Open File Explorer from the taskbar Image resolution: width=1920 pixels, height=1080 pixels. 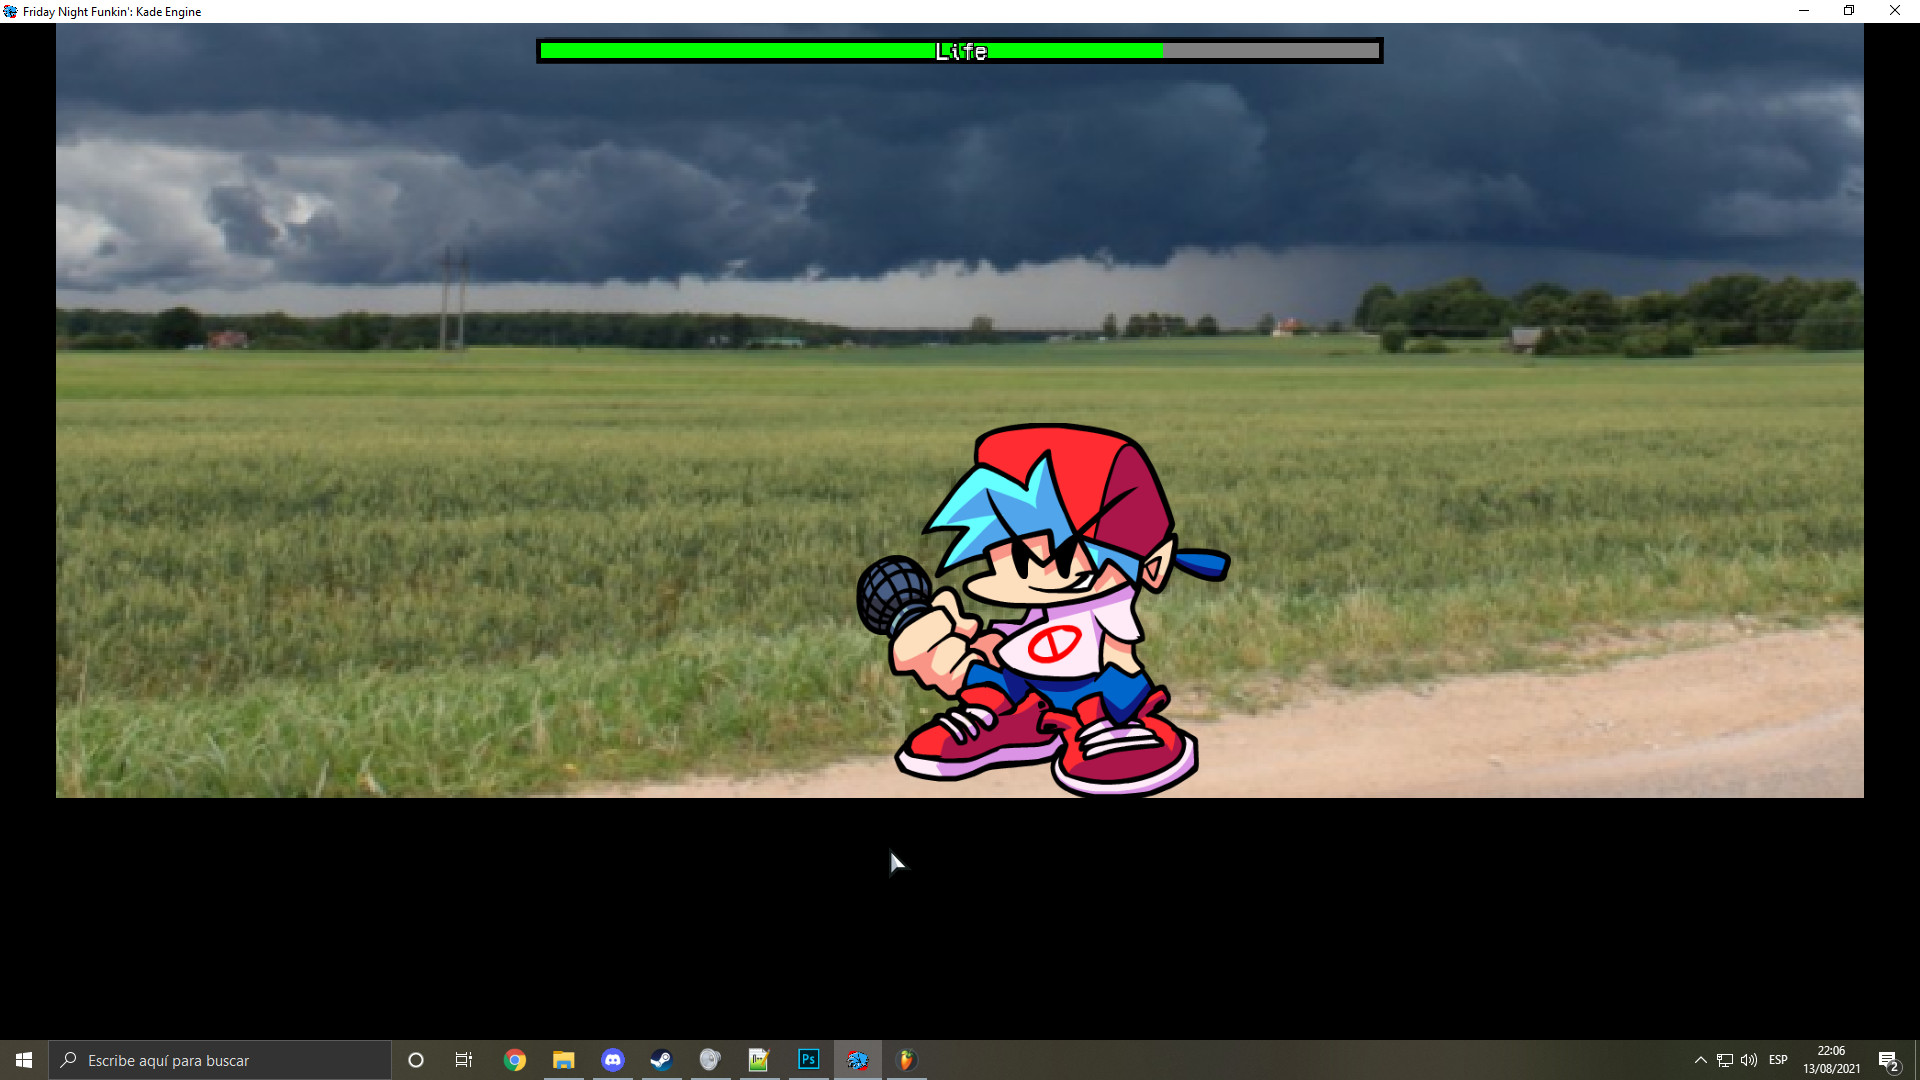click(x=563, y=1059)
